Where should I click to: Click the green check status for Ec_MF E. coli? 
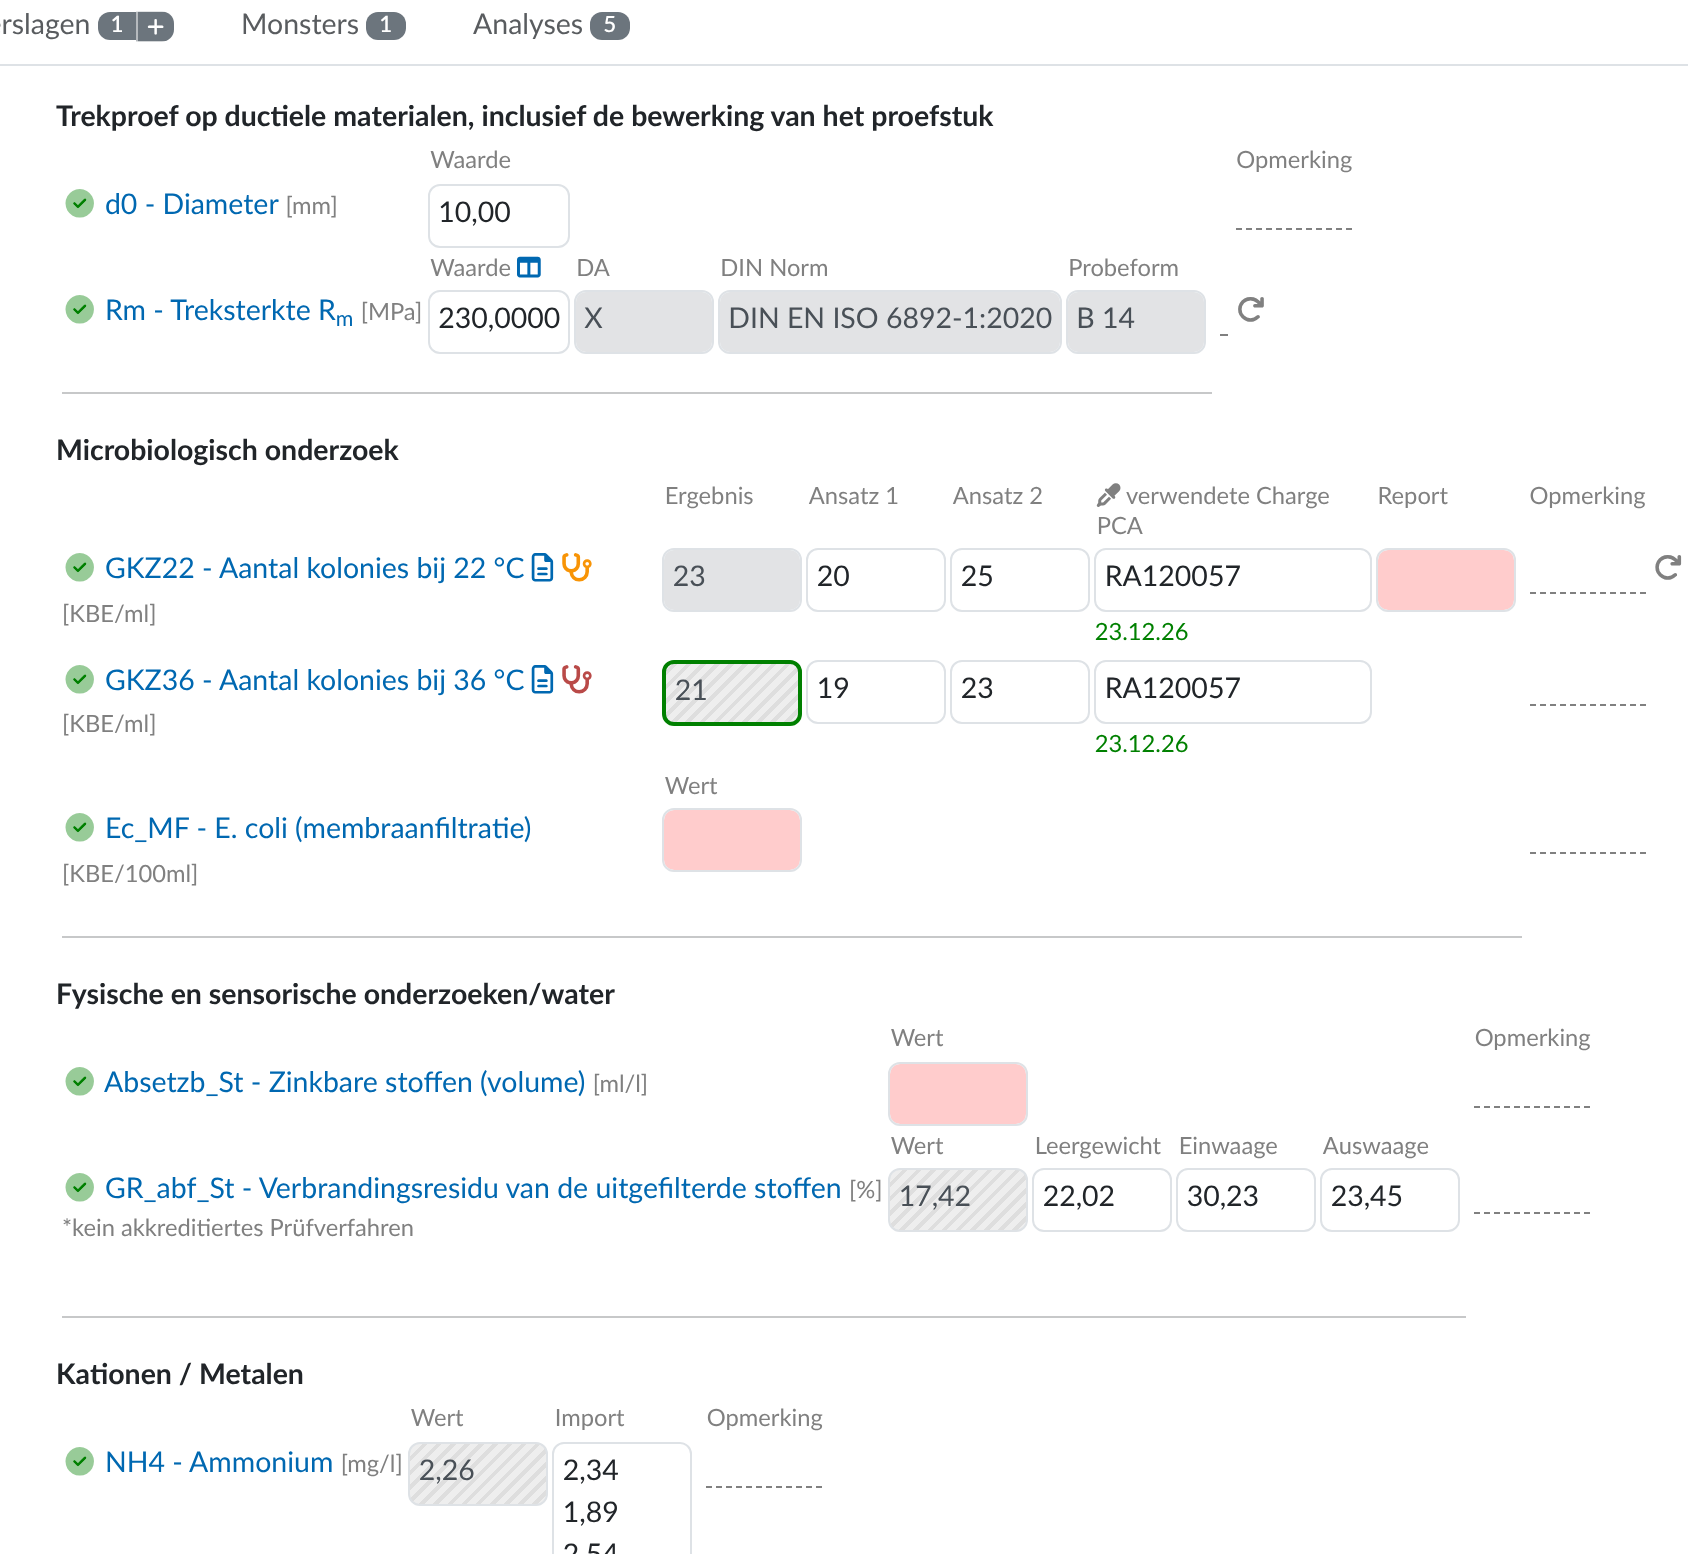click(x=80, y=828)
